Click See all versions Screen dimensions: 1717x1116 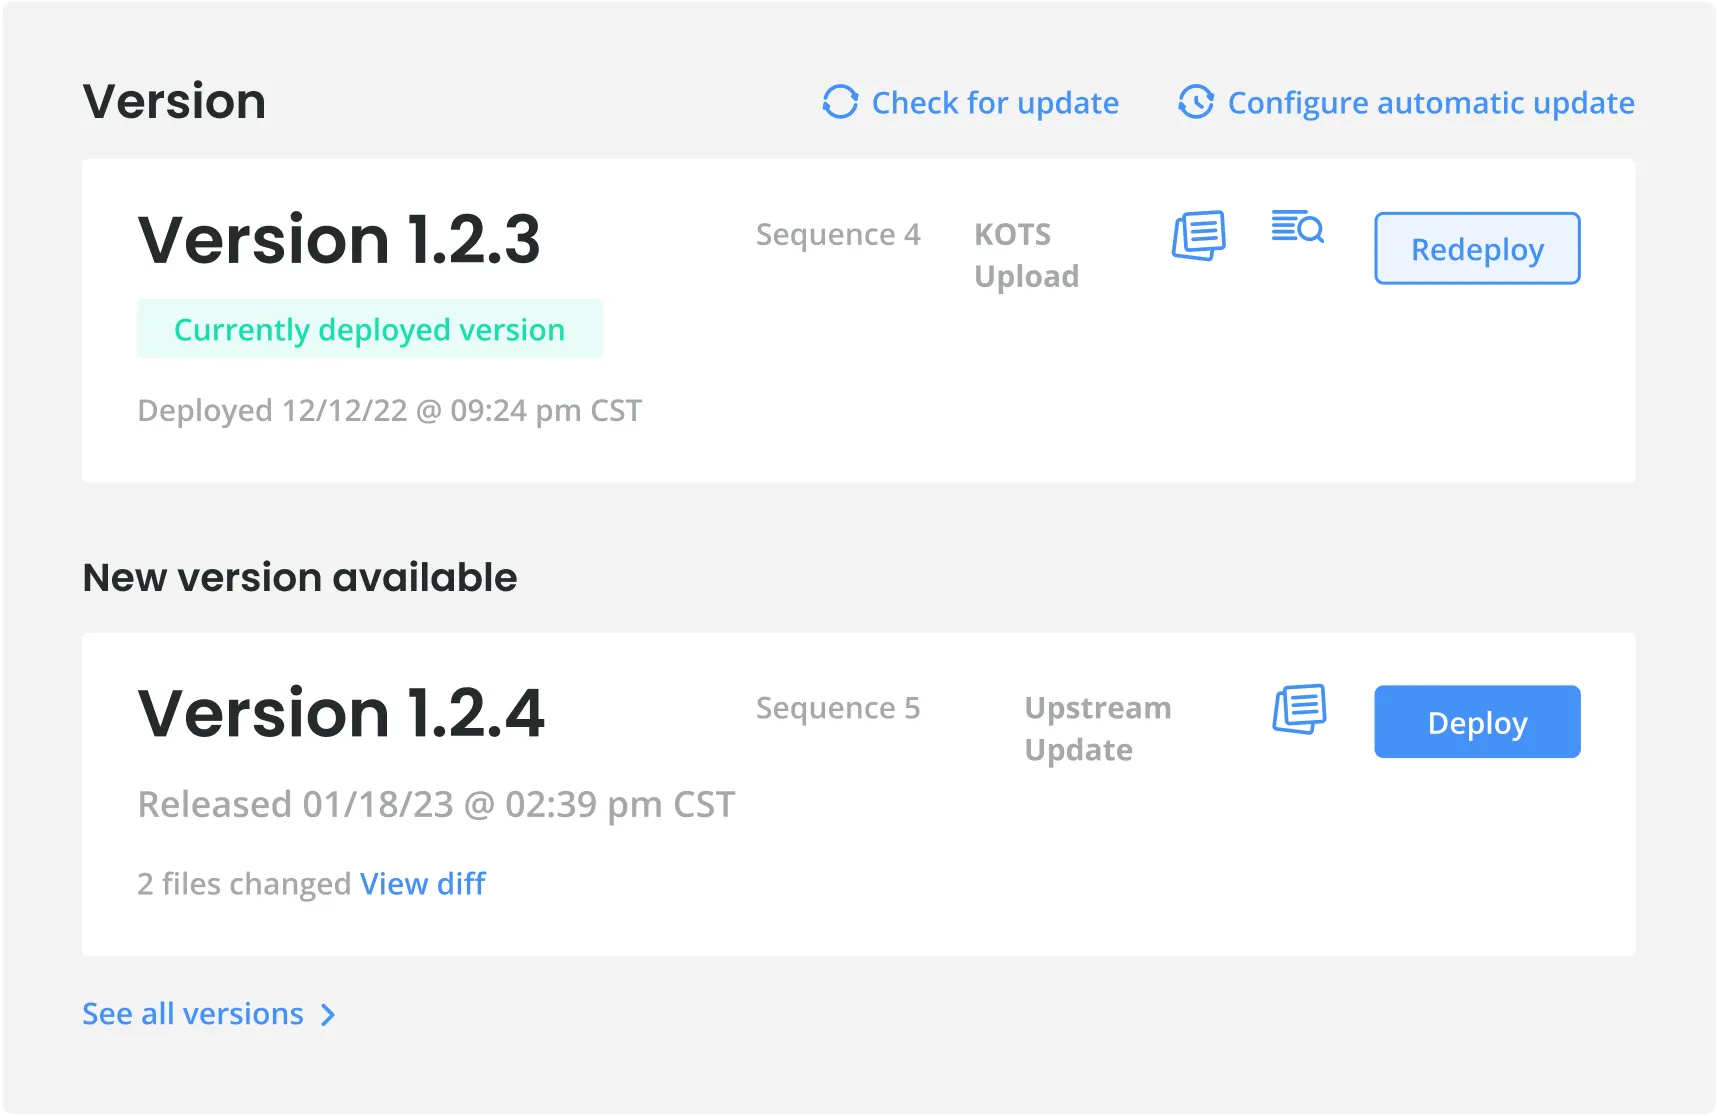click(x=192, y=1014)
